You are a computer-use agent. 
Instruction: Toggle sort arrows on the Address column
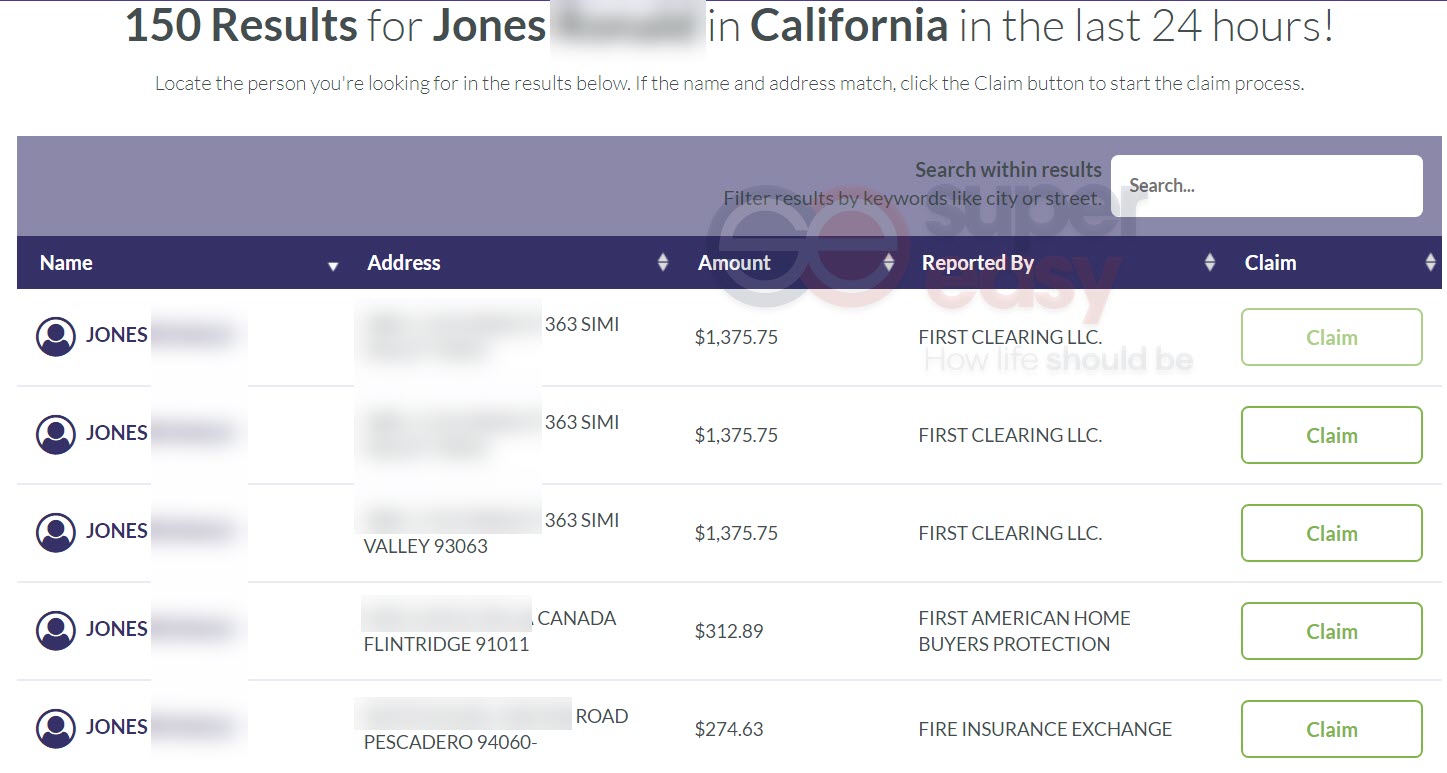[663, 263]
